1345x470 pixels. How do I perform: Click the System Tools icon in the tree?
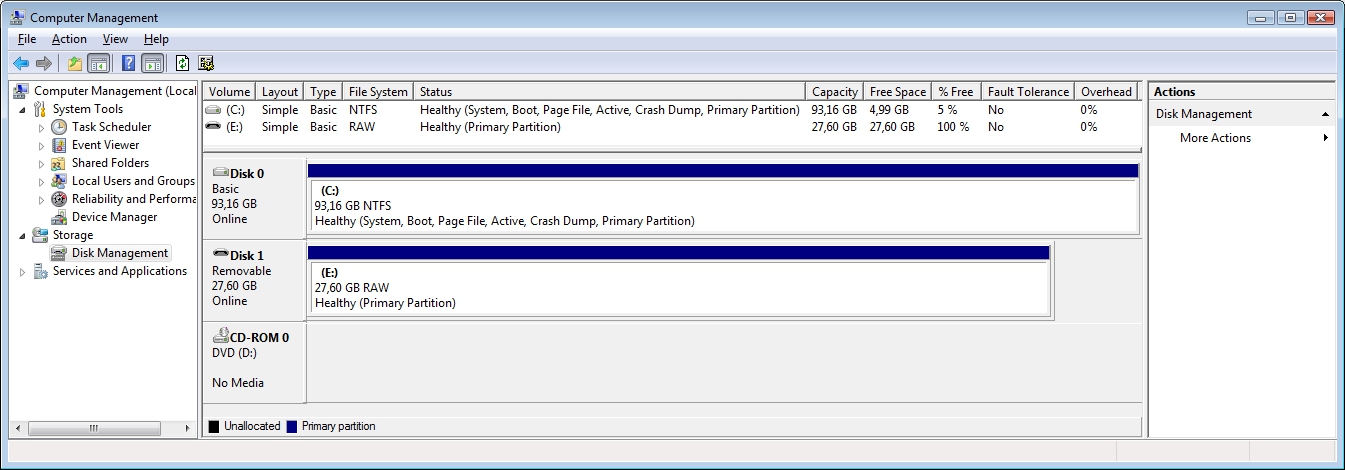click(x=40, y=109)
